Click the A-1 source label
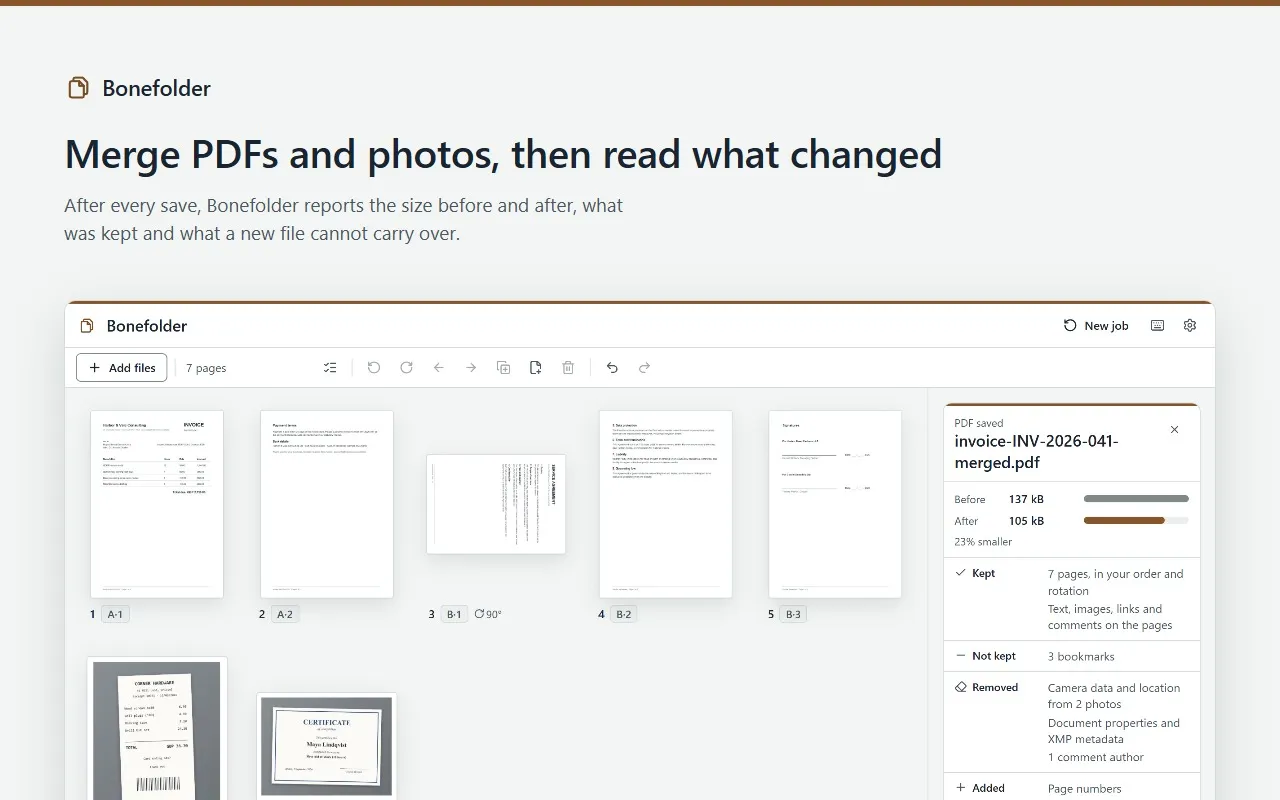The width and height of the screenshot is (1280, 800). (x=115, y=614)
